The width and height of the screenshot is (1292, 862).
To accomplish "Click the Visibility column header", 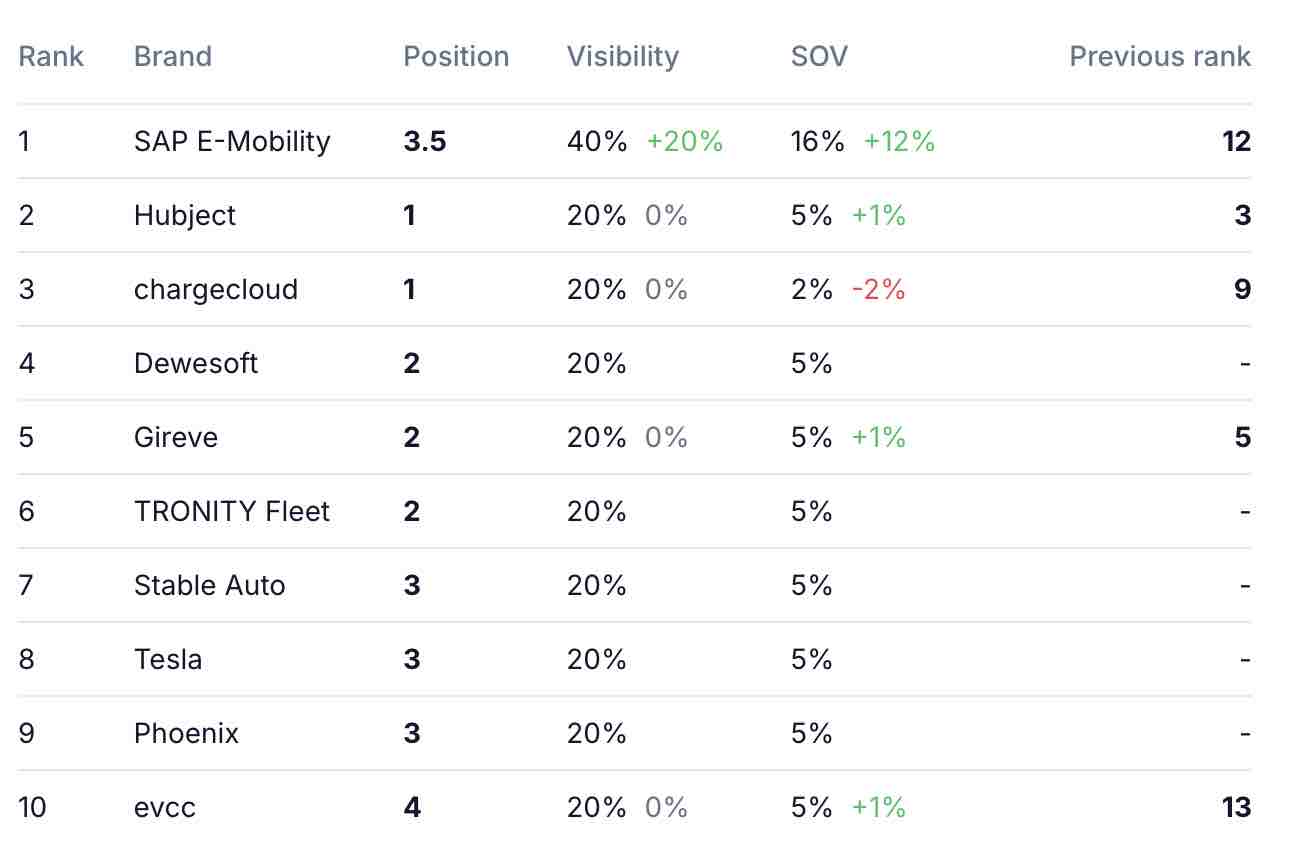I will [x=622, y=56].
